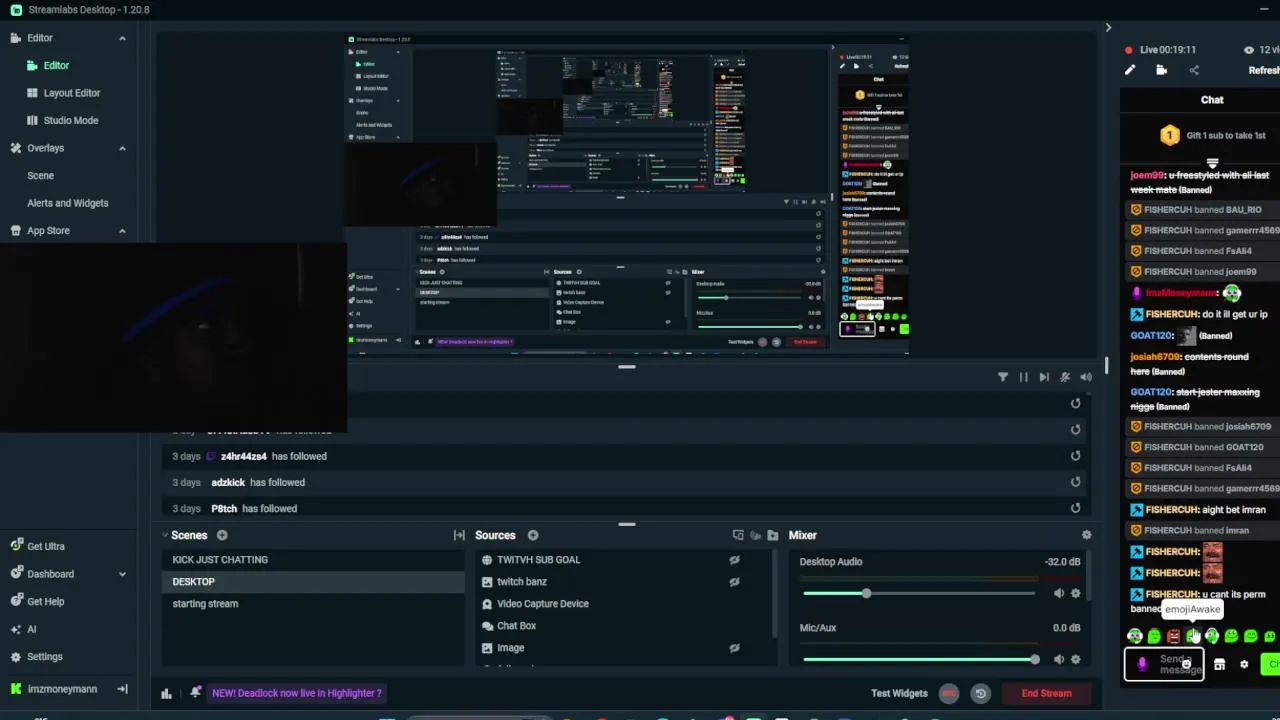Replay the P8tch follow alert

(x=1075, y=508)
